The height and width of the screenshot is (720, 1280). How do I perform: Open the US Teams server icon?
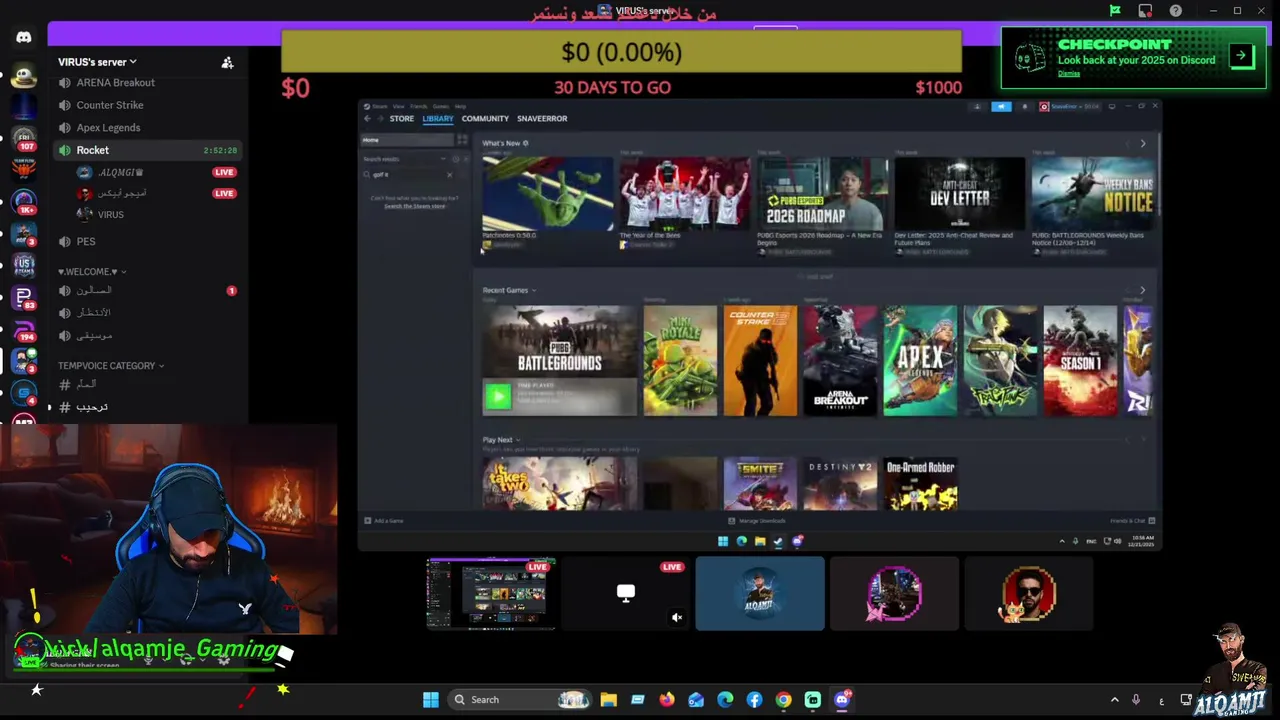[24, 265]
